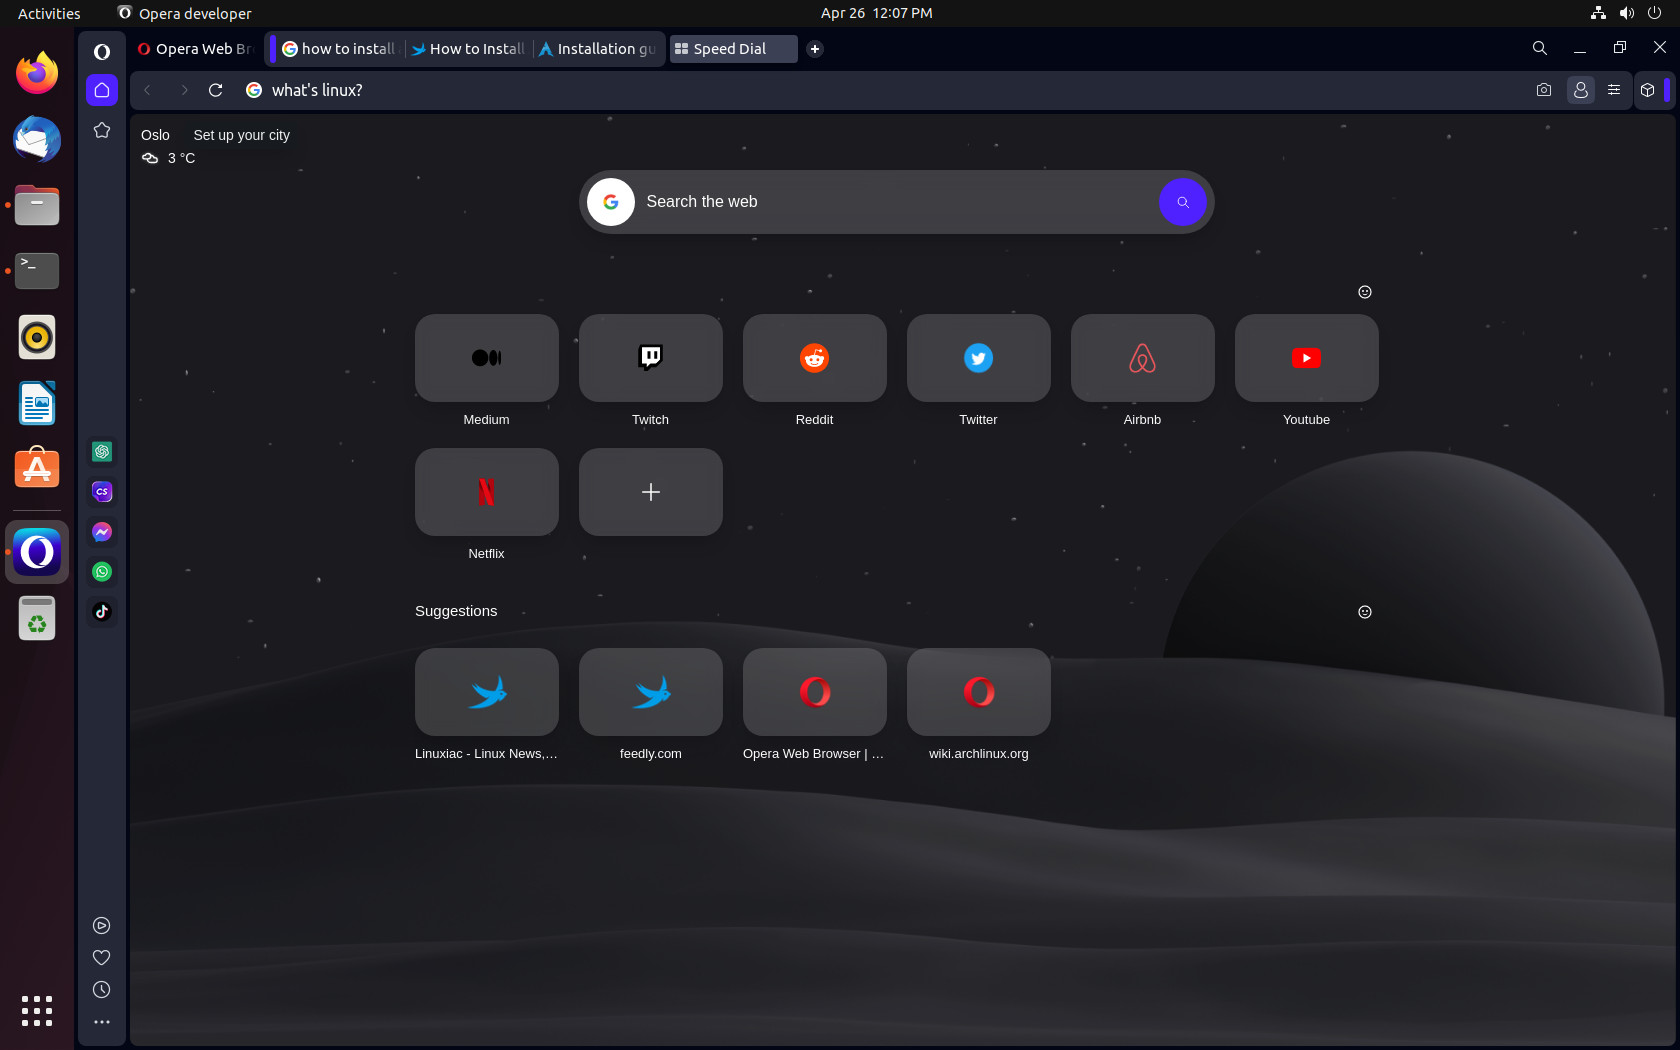Open the Opera menu logo in sidebar
The height and width of the screenshot is (1050, 1680).
(102, 51)
